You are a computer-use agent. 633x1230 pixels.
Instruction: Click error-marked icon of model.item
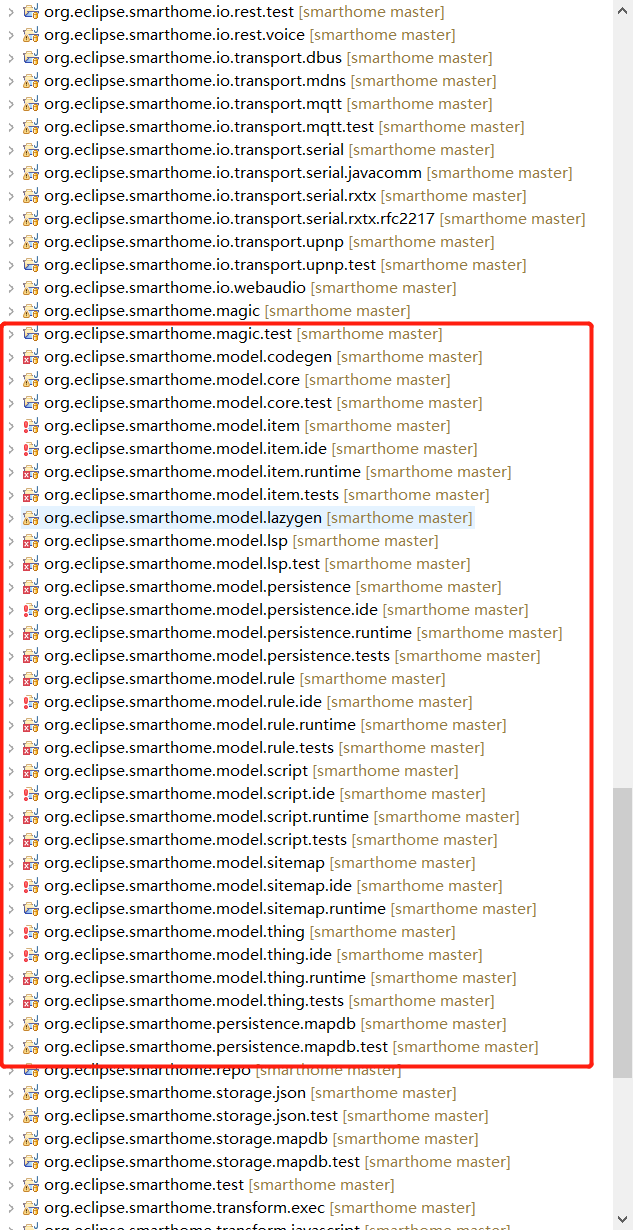31,426
